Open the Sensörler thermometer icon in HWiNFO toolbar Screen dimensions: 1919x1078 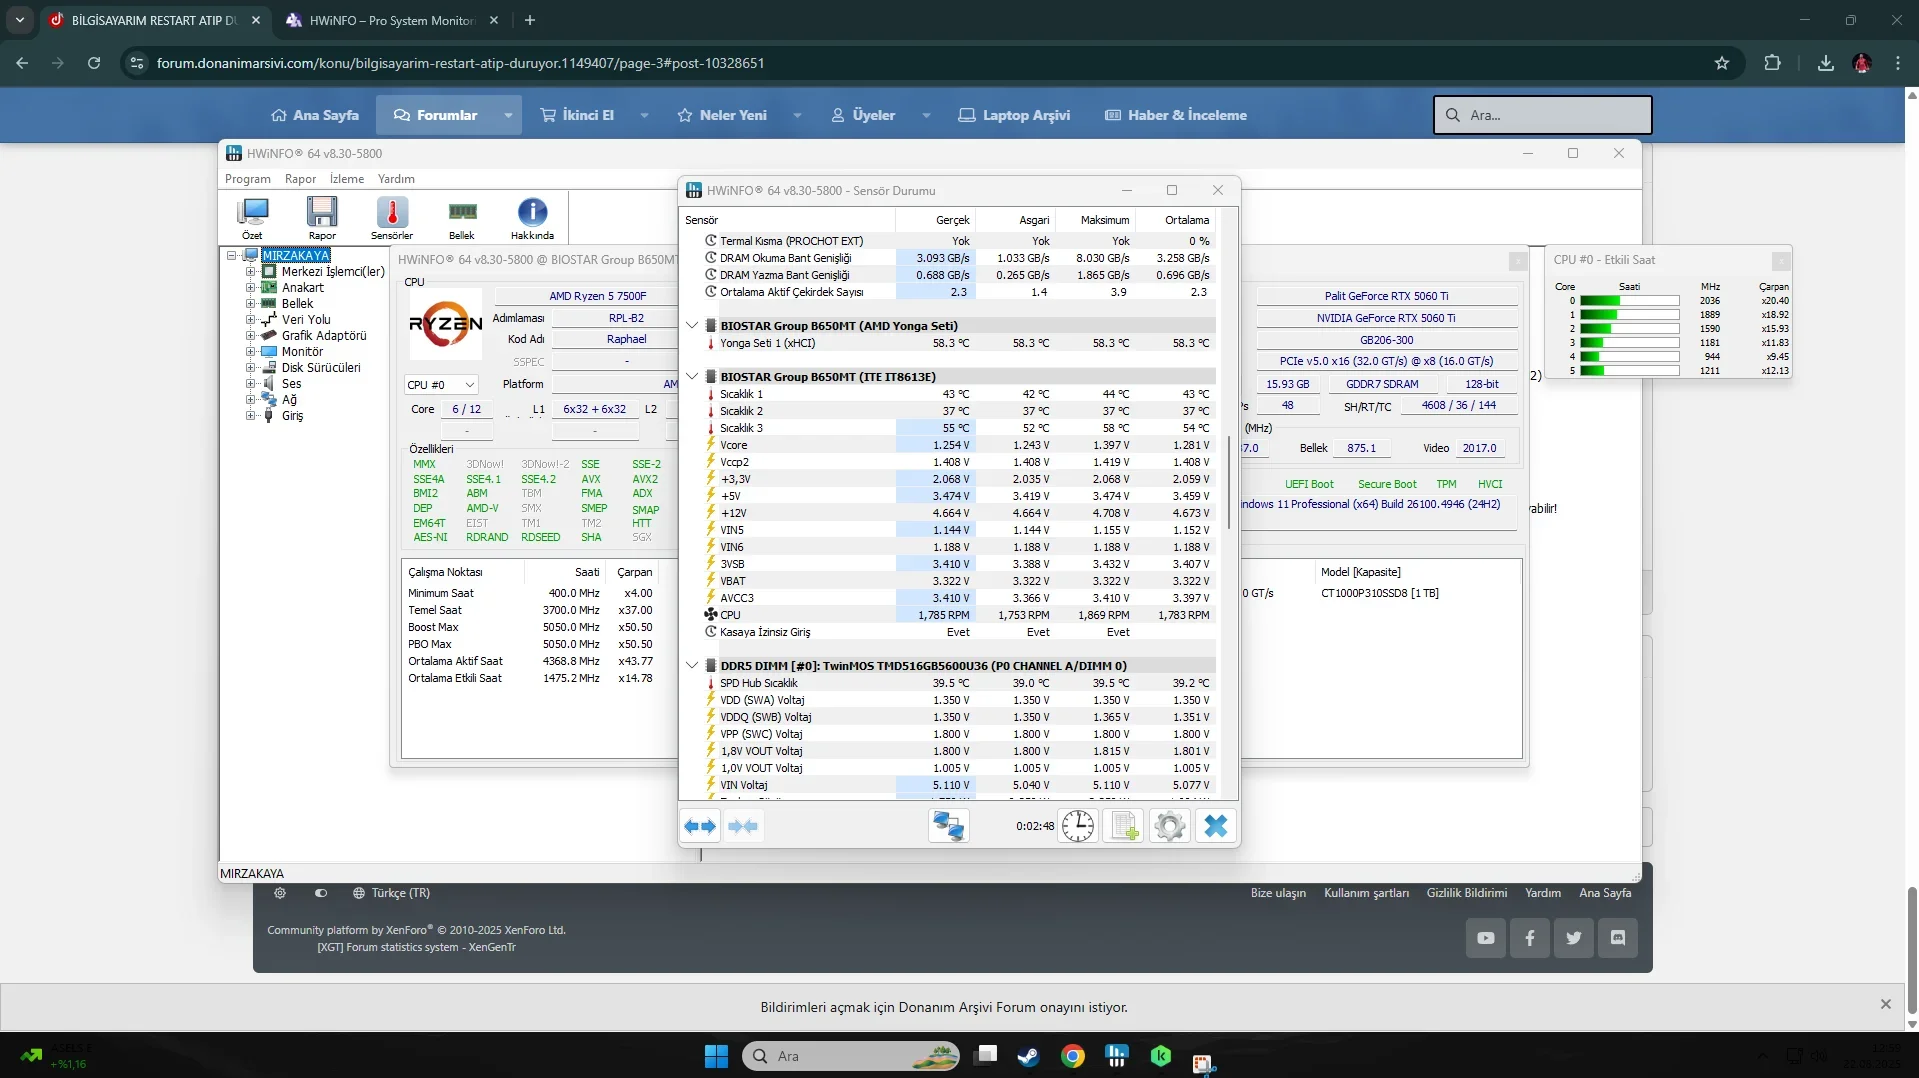coord(391,213)
